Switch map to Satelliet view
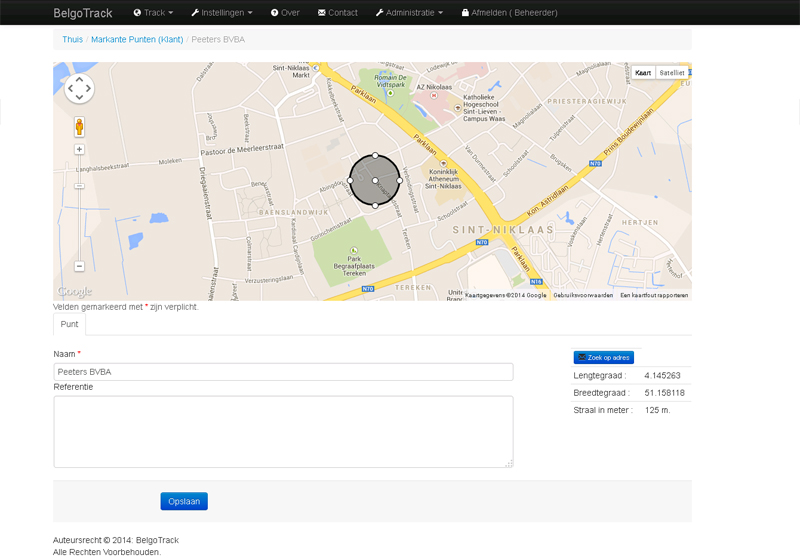Screen dimensions: 800x558 click(x=671, y=73)
